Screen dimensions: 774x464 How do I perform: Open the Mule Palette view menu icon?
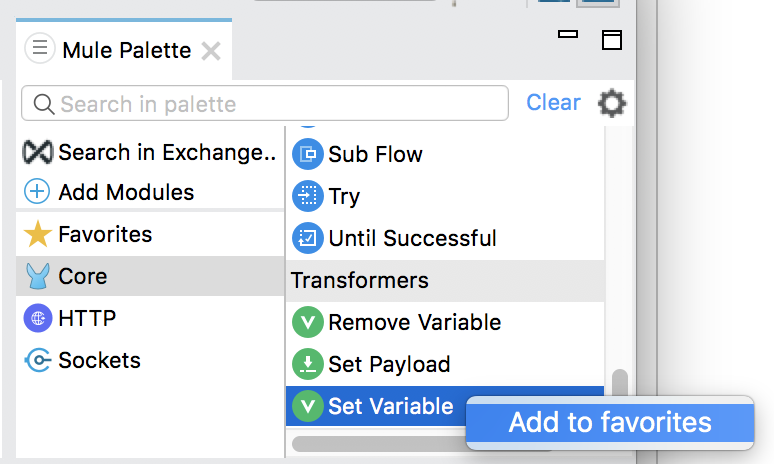(40, 48)
